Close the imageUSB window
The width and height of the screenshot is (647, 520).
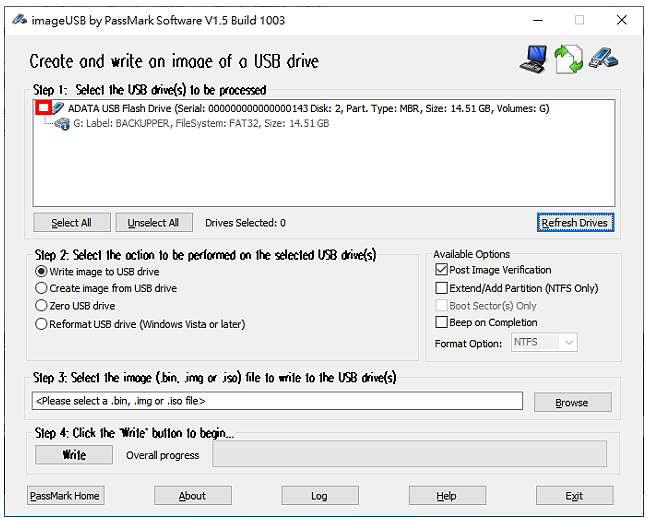tap(622, 20)
